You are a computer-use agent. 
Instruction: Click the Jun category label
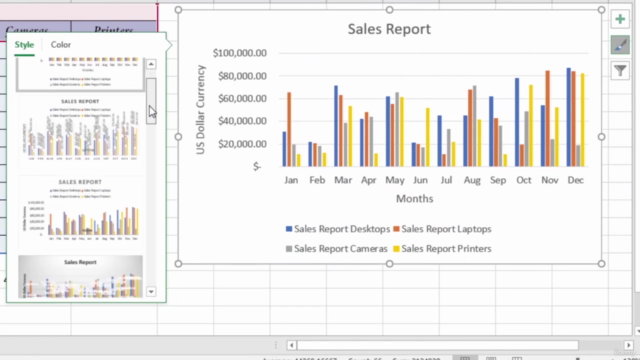coord(420,180)
